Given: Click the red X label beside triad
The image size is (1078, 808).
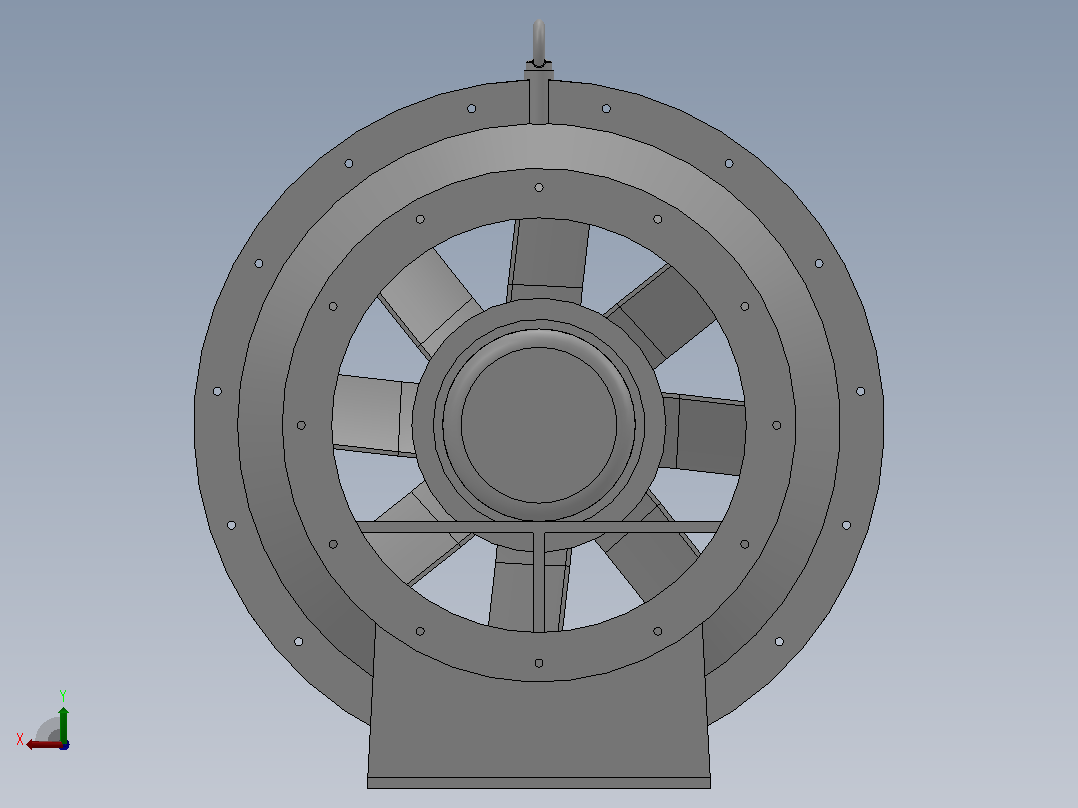Looking at the screenshot, I should (x=20, y=739).
